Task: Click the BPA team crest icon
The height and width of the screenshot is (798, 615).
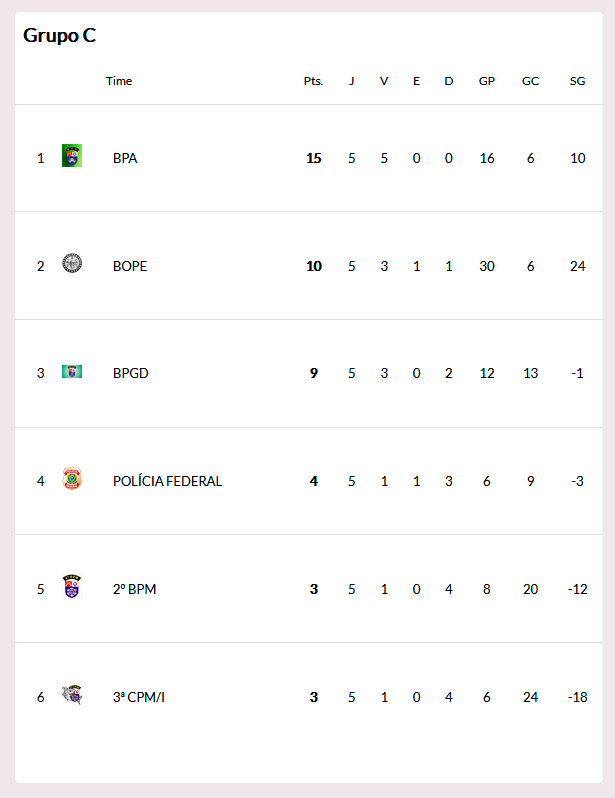Action: pyautogui.click(x=72, y=156)
